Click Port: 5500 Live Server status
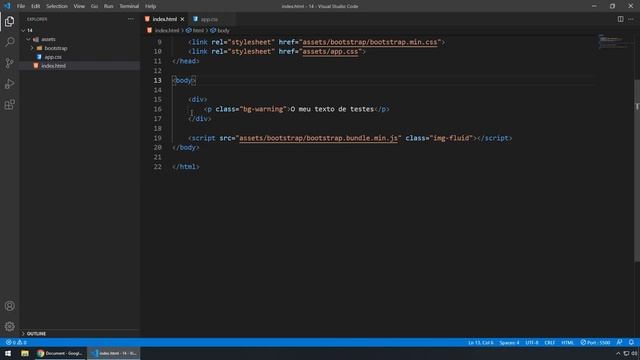The width and height of the screenshot is (640, 360). 595,342
